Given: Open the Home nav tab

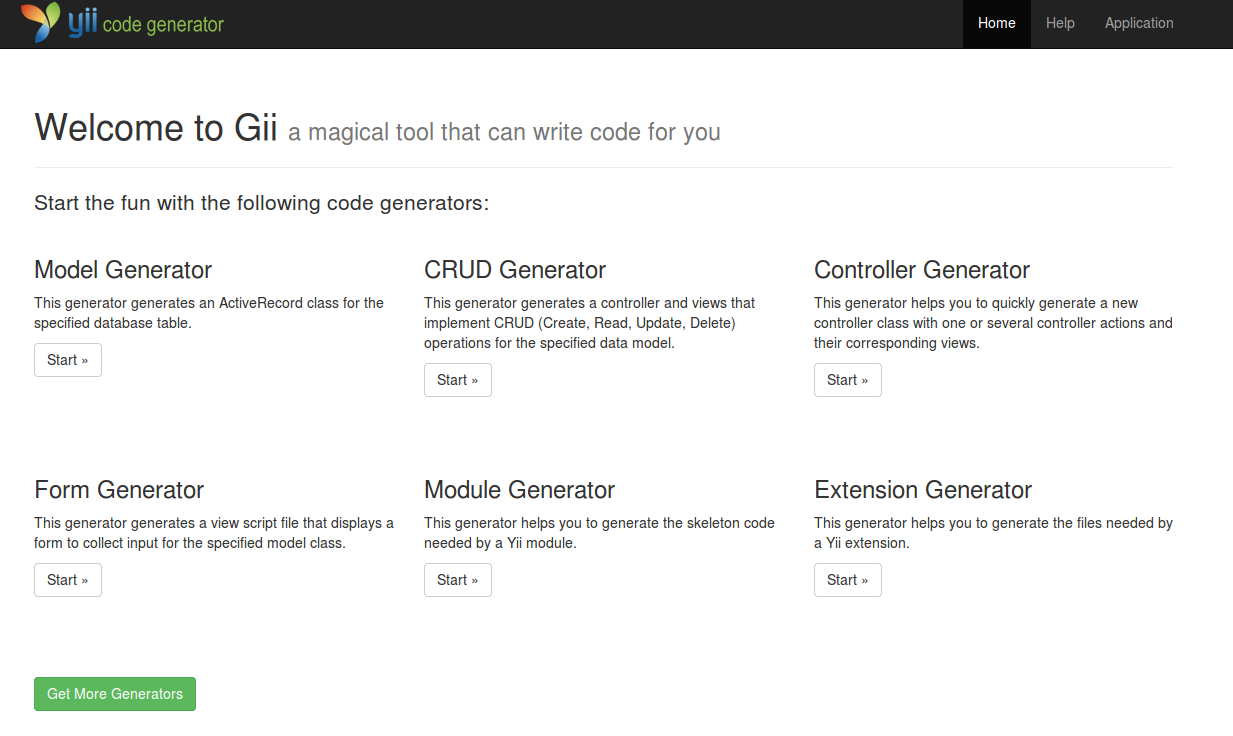Looking at the screenshot, I should coord(997,23).
